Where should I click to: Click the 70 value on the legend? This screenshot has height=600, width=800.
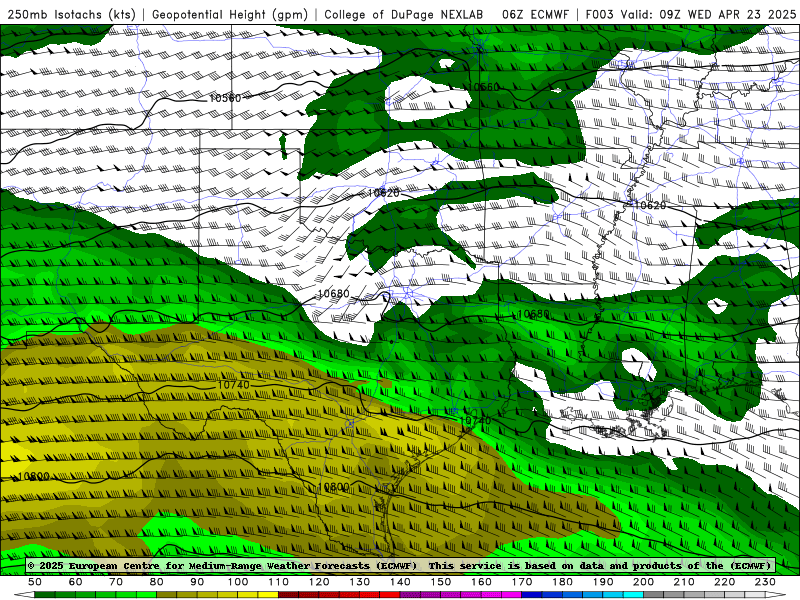coord(116,582)
